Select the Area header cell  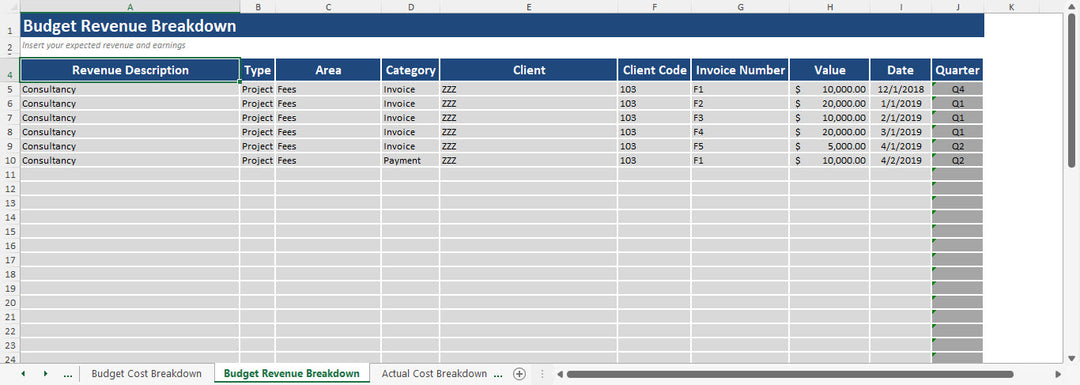coord(328,70)
